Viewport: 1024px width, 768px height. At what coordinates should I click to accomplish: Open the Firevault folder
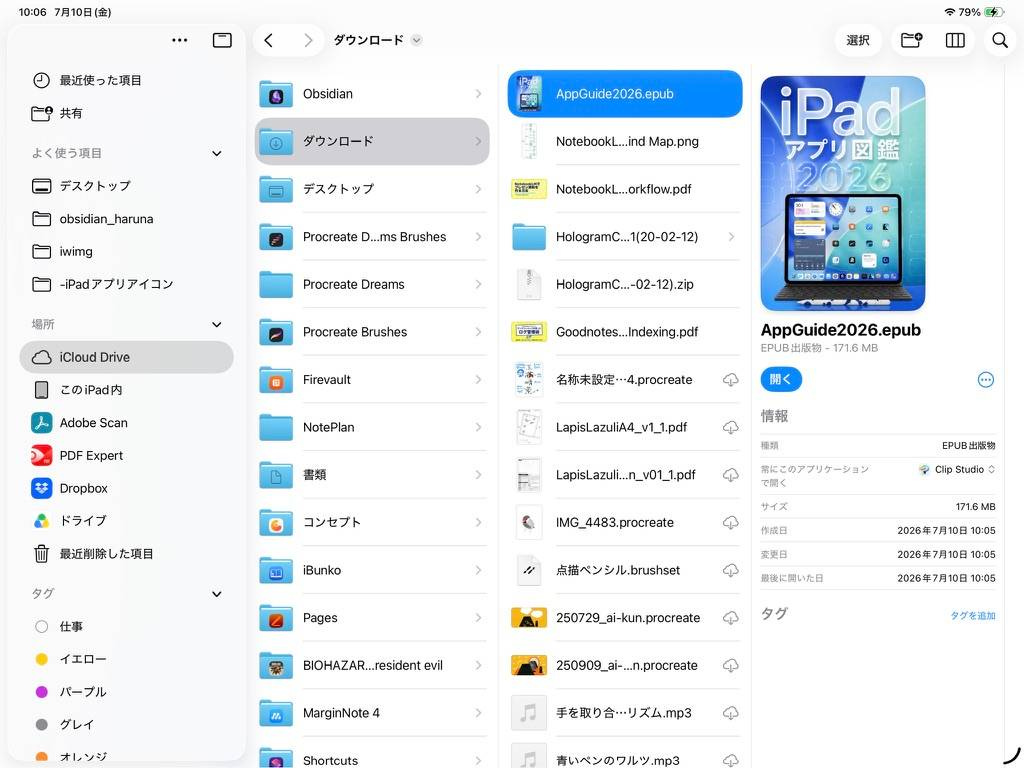[x=372, y=379]
